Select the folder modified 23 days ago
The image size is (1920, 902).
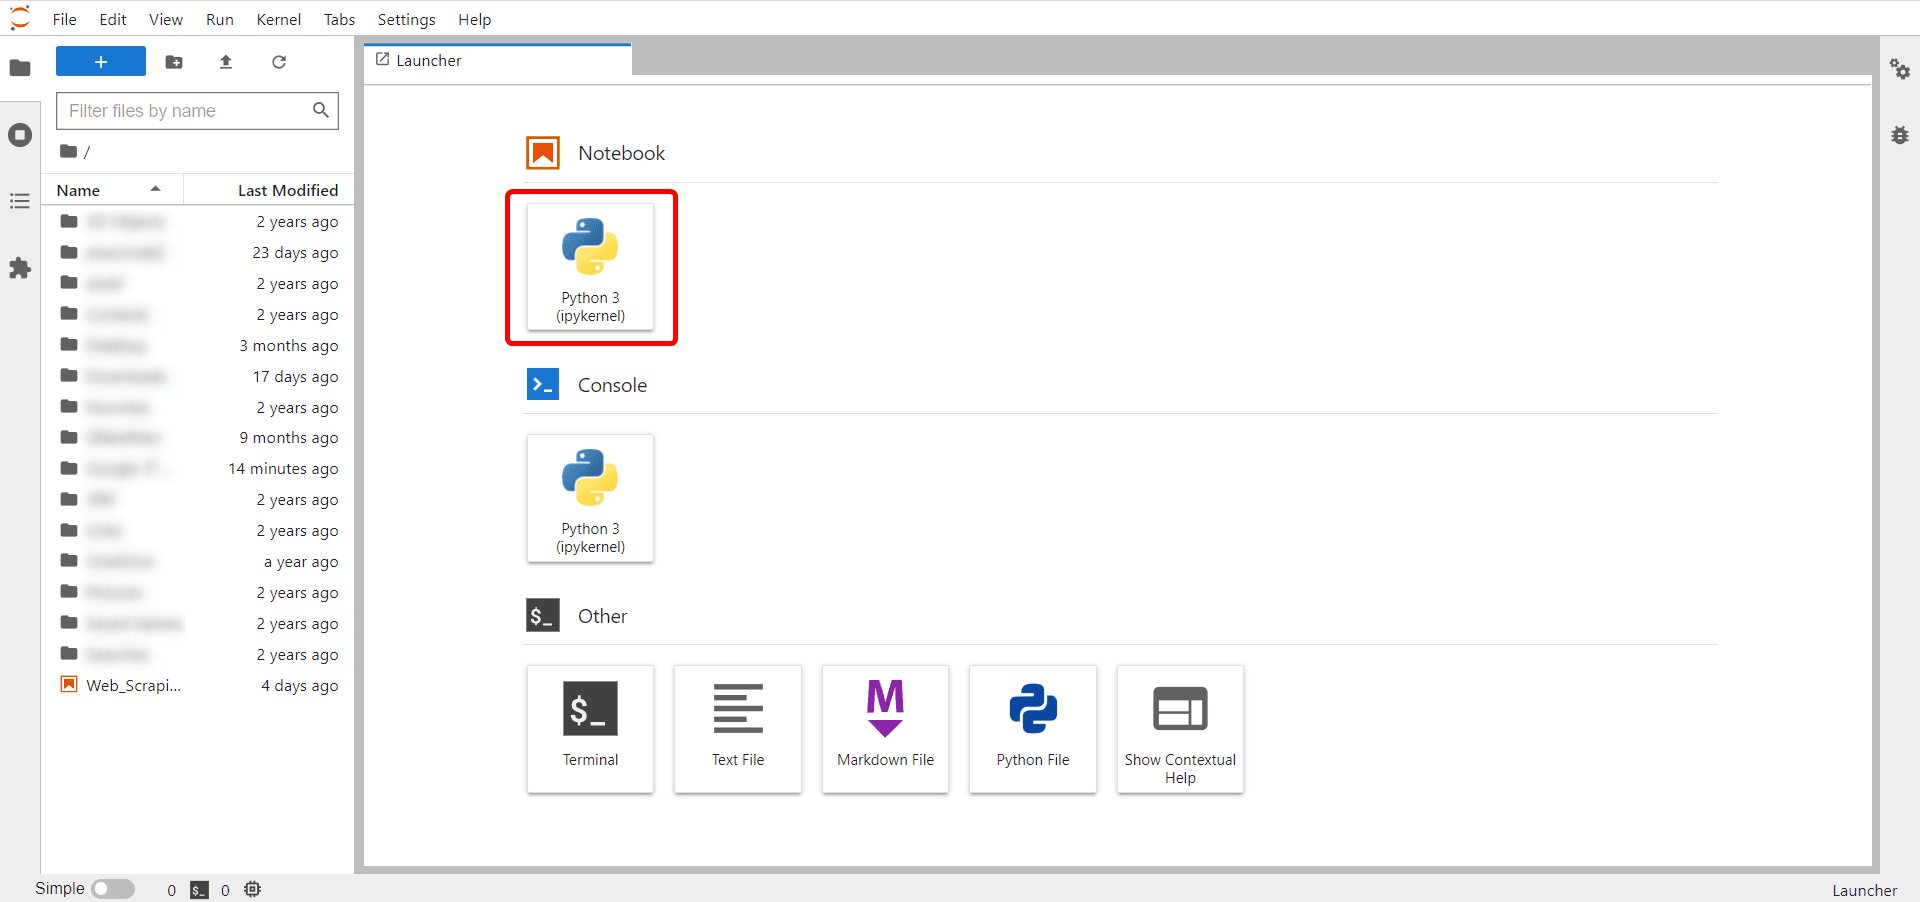click(x=198, y=253)
